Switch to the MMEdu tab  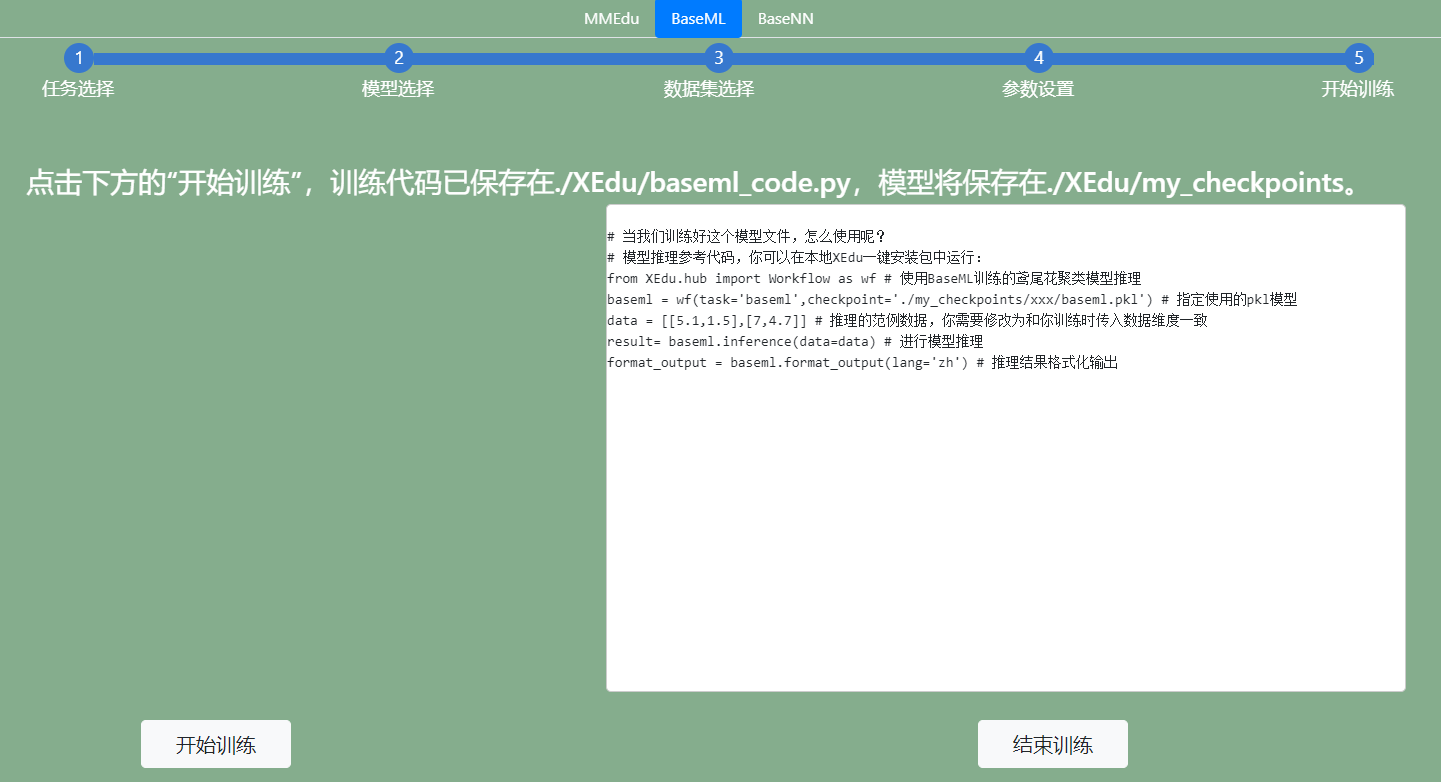(x=612, y=18)
